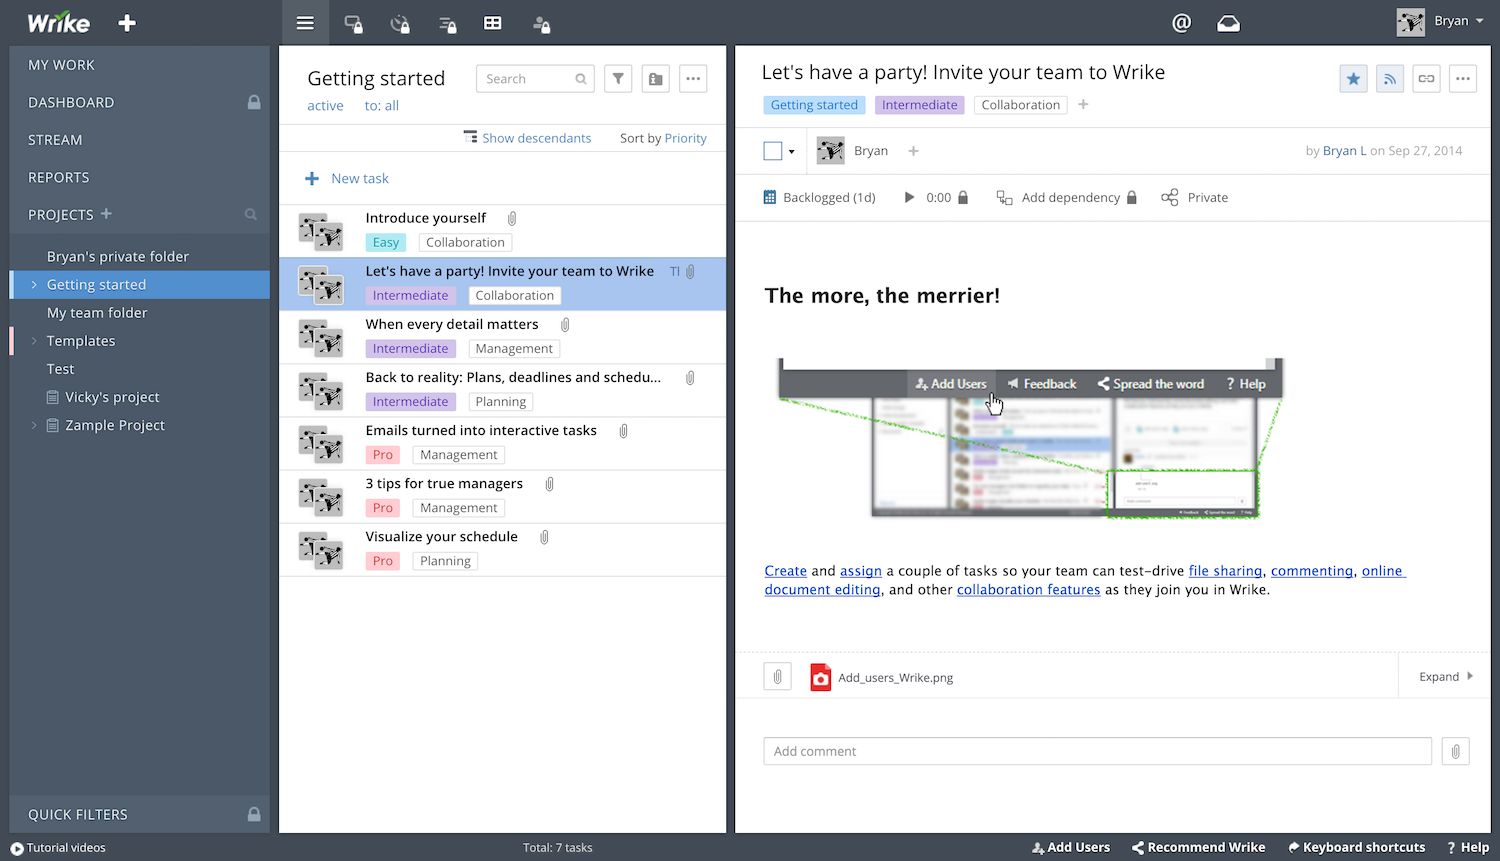
Task: Select Bryan's private folder
Action: tap(118, 257)
